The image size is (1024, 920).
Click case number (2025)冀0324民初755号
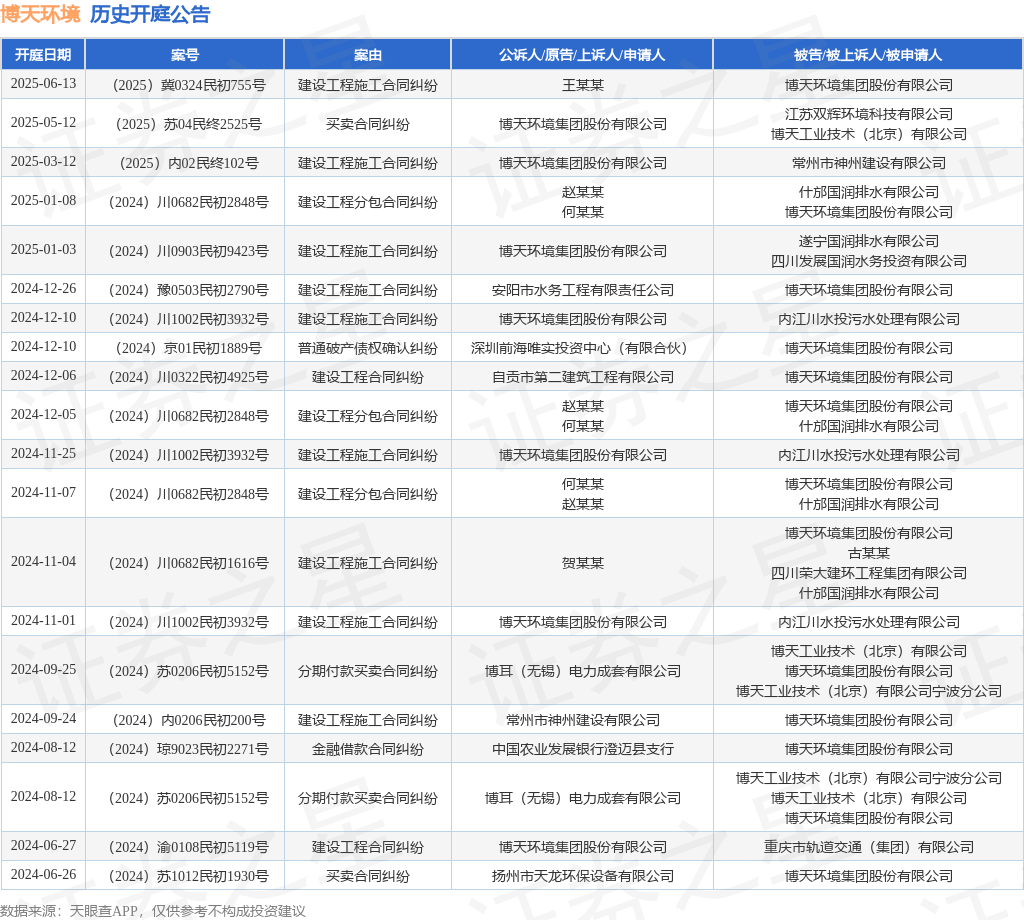click(x=189, y=86)
